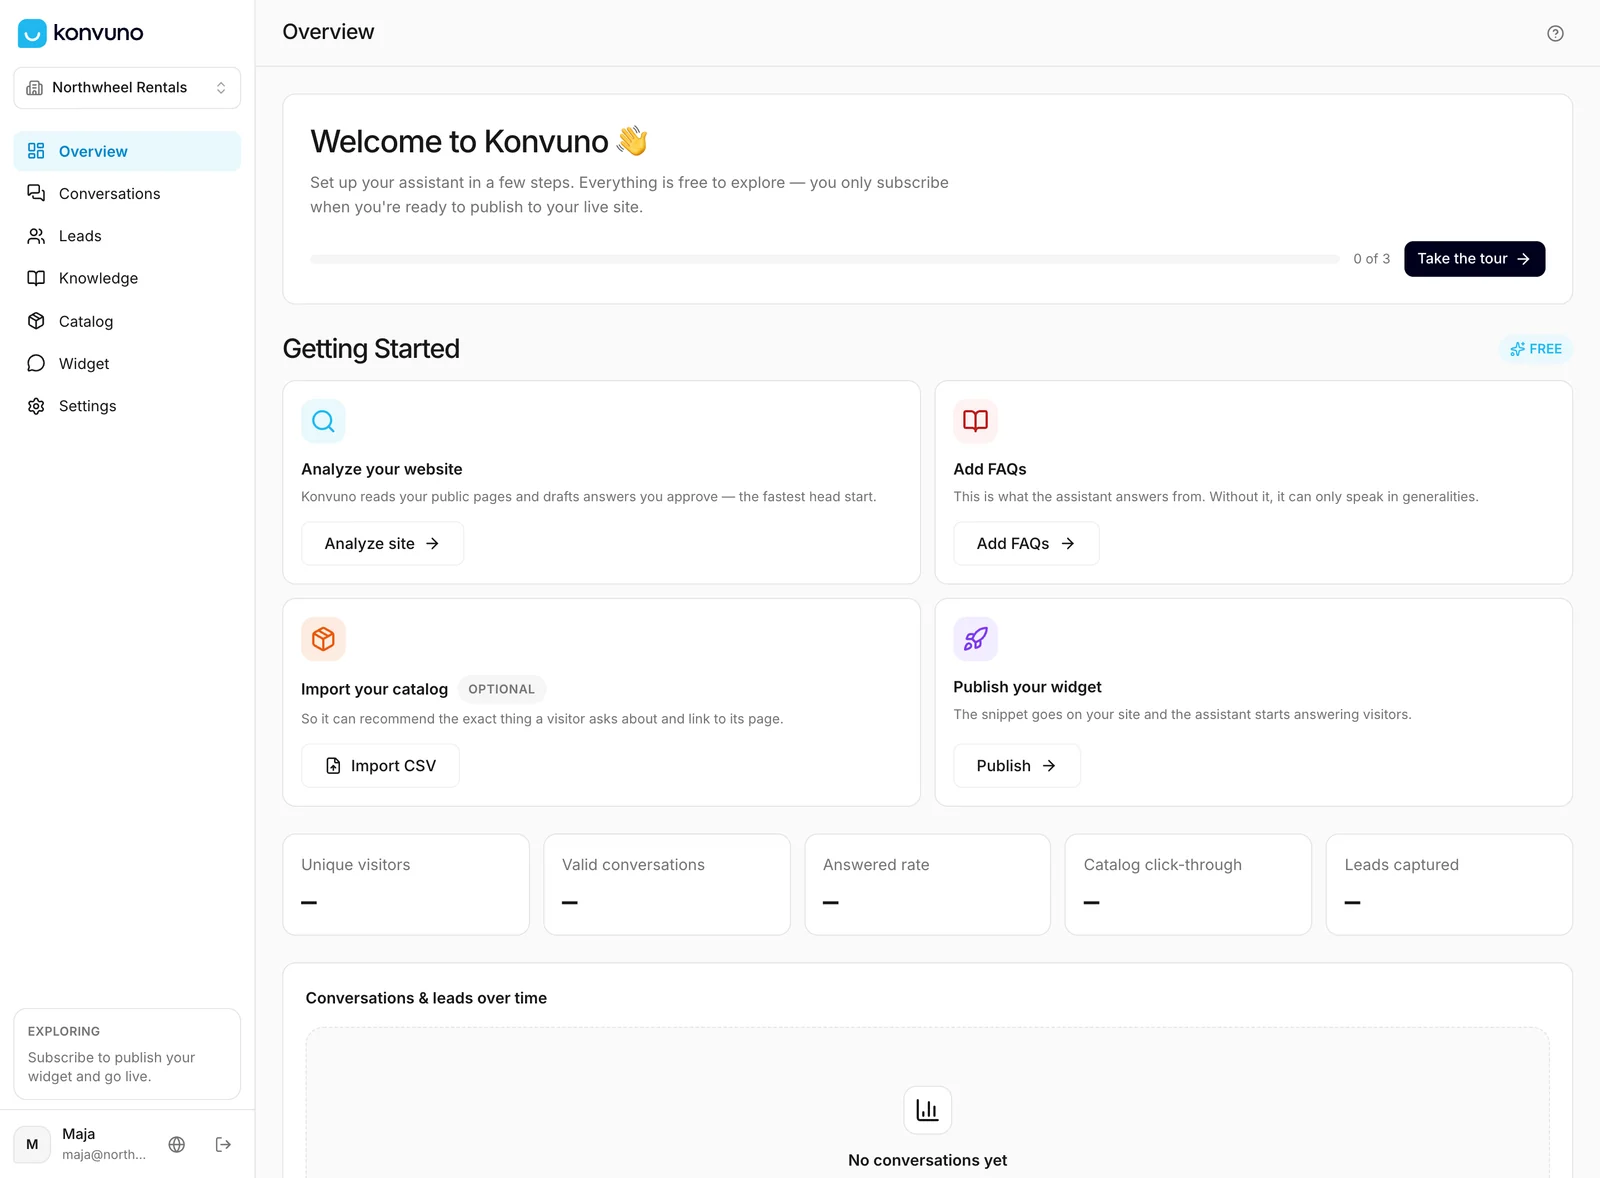Open the help question-mark icon
This screenshot has width=1600, height=1178.
pos(1555,33)
